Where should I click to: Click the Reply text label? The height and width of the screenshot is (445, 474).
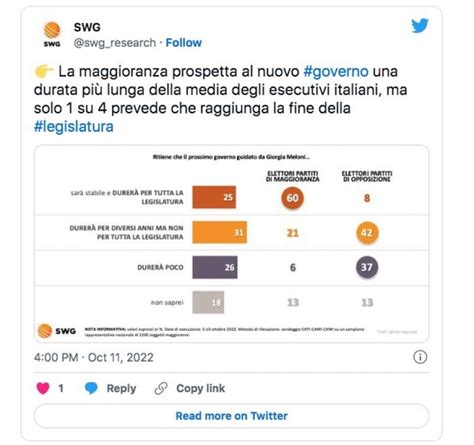point(121,388)
